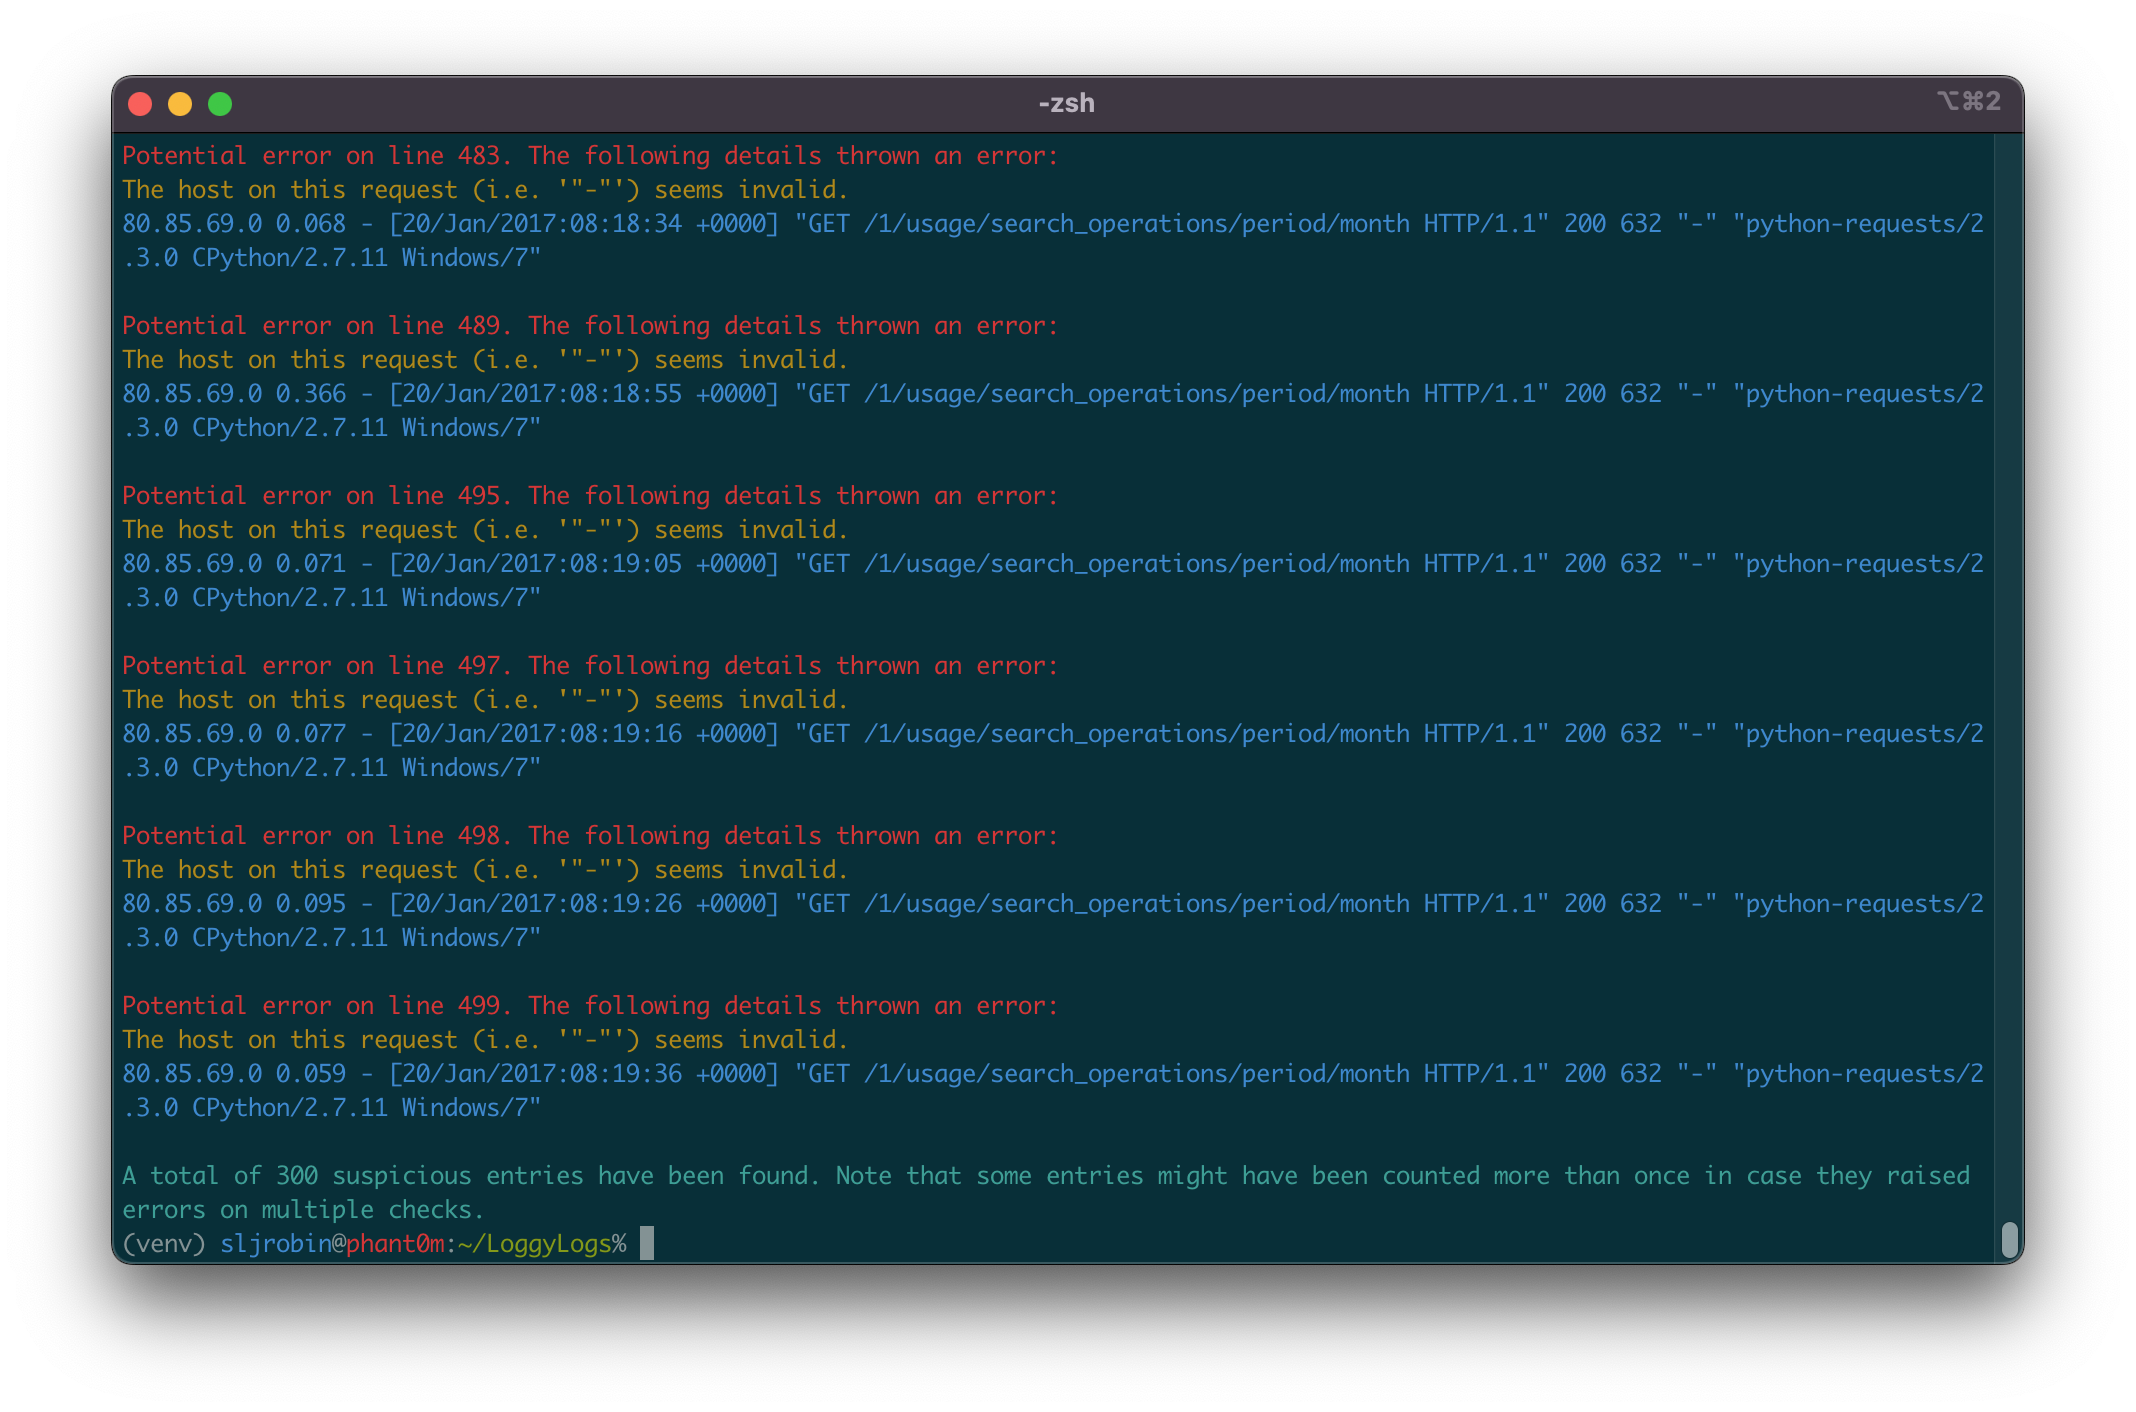
Task: Click the red close window button
Action: (141, 104)
